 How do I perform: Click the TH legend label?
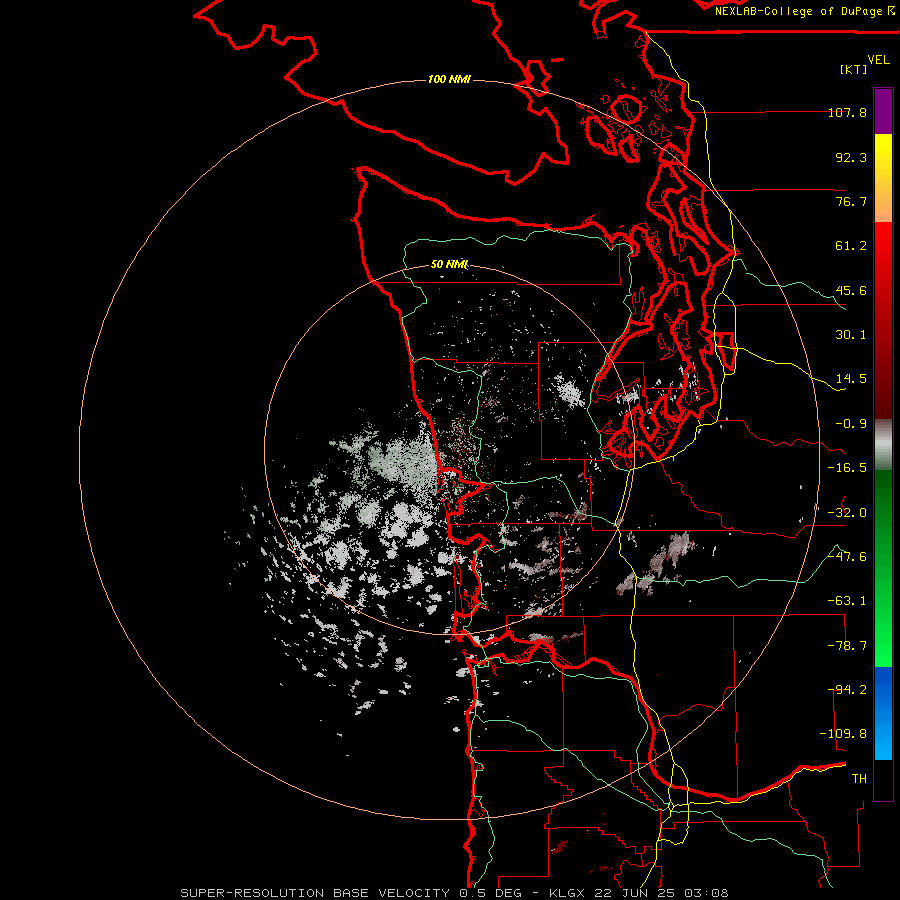[859, 779]
